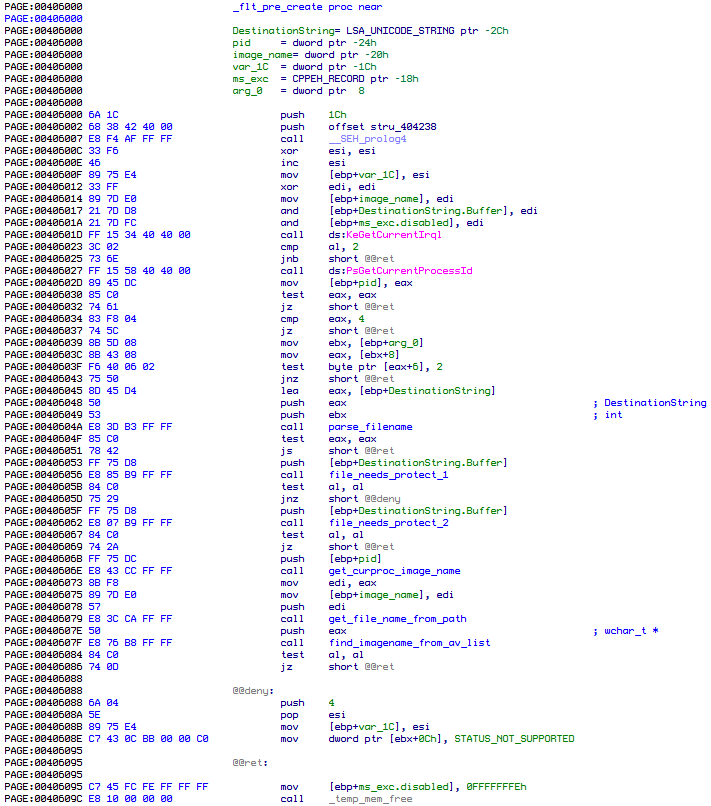Click the @@ret: label line
The width and height of the screenshot is (711, 806).
[250, 763]
